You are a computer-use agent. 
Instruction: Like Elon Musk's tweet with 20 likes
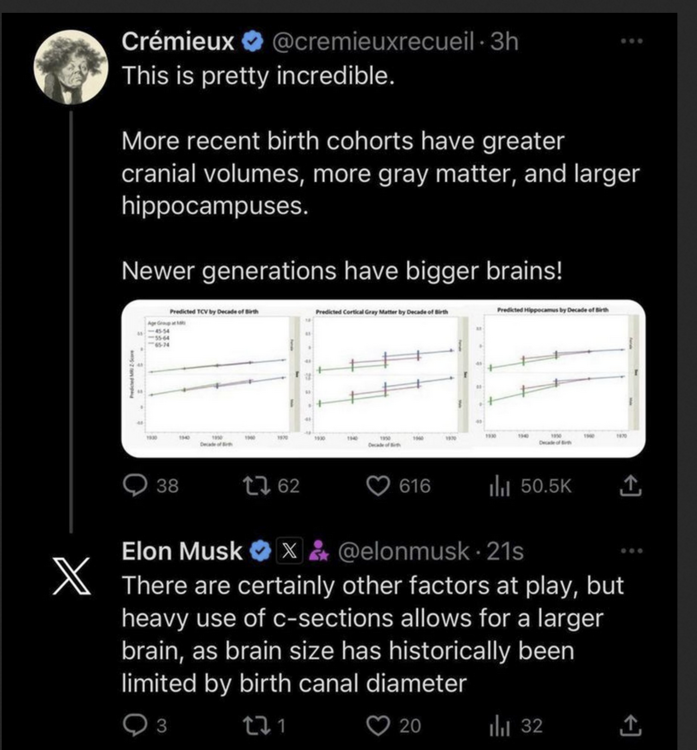pyautogui.click(x=378, y=724)
